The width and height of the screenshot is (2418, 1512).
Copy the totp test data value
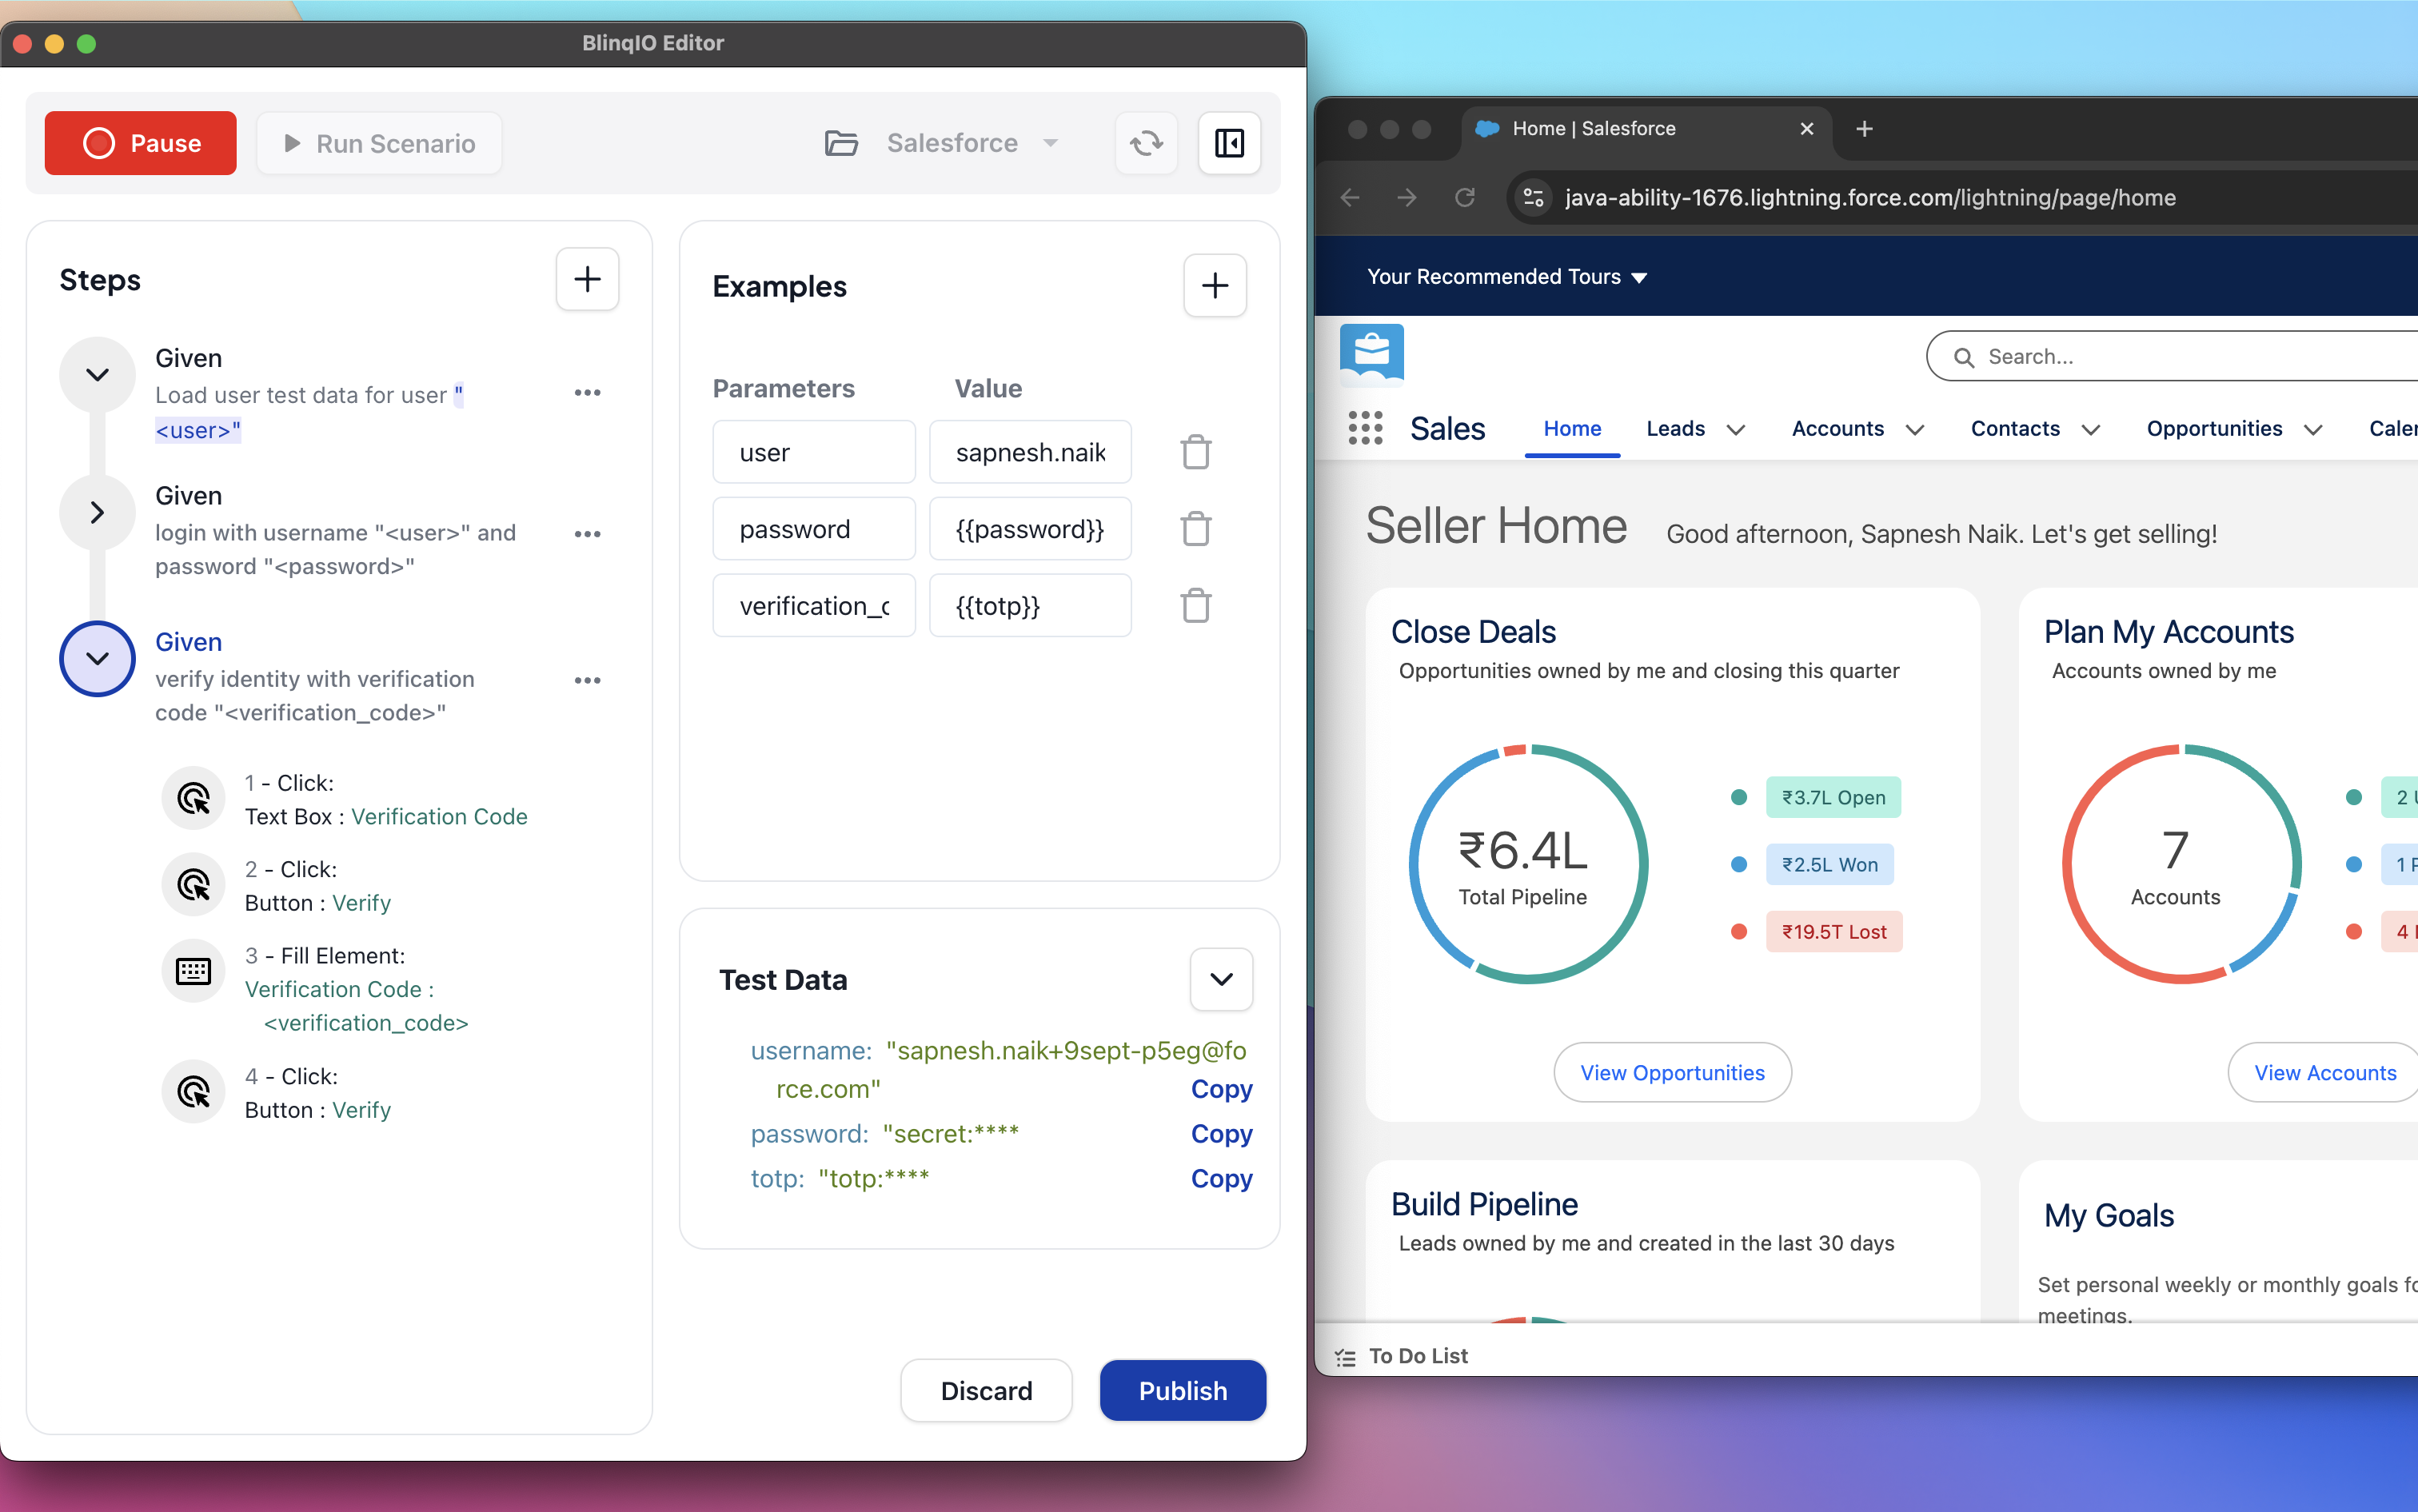(1221, 1178)
